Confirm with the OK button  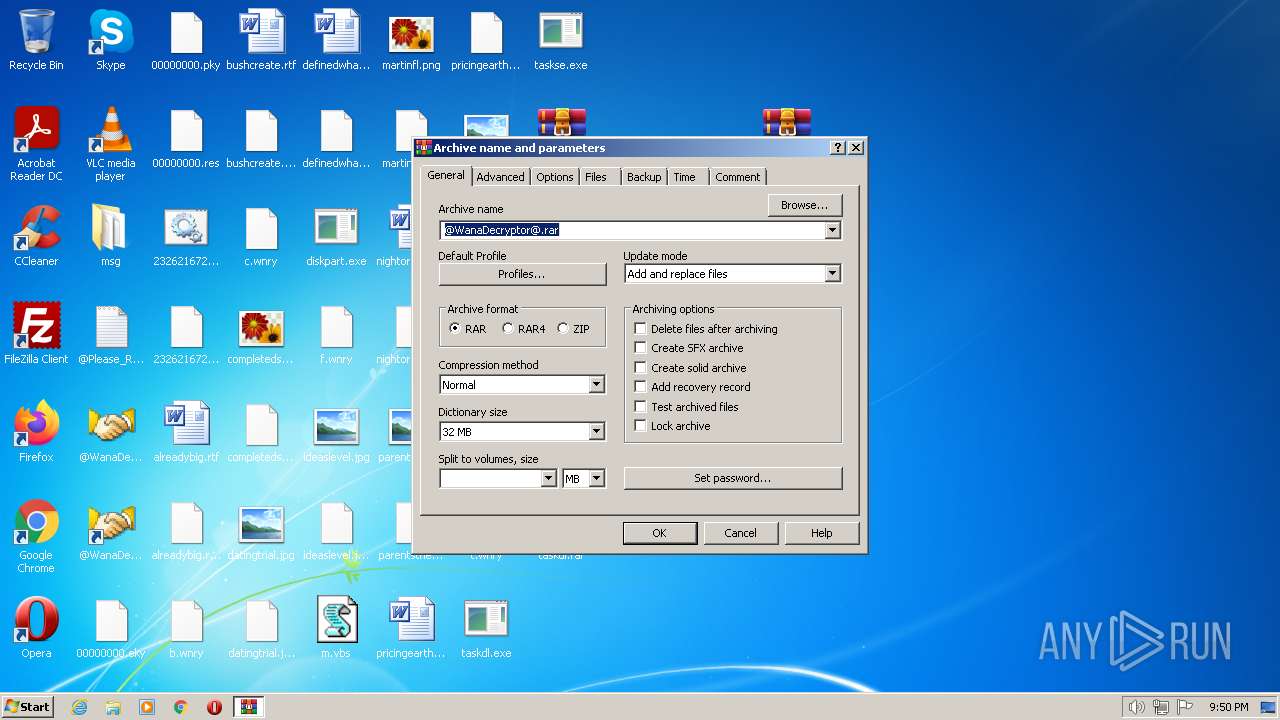(659, 533)
